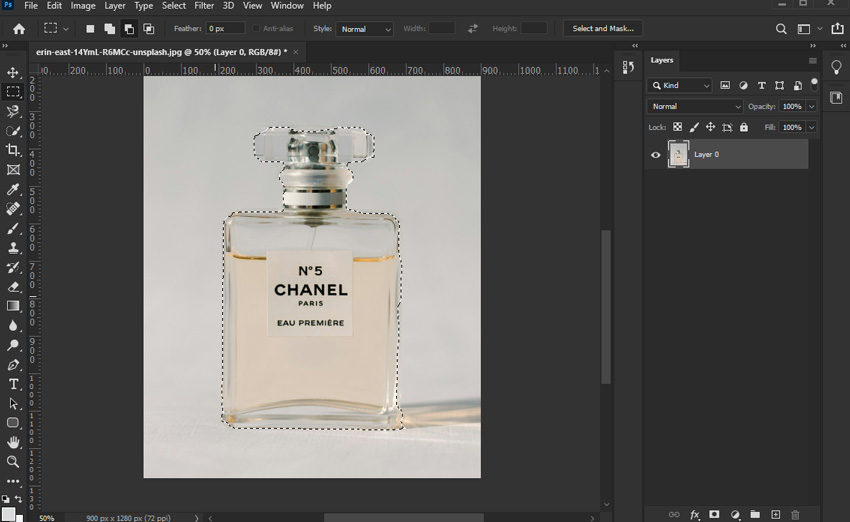Screen dimensions: 850x522
Task: Open the tool preset picker dropdown
Action: 56,29
